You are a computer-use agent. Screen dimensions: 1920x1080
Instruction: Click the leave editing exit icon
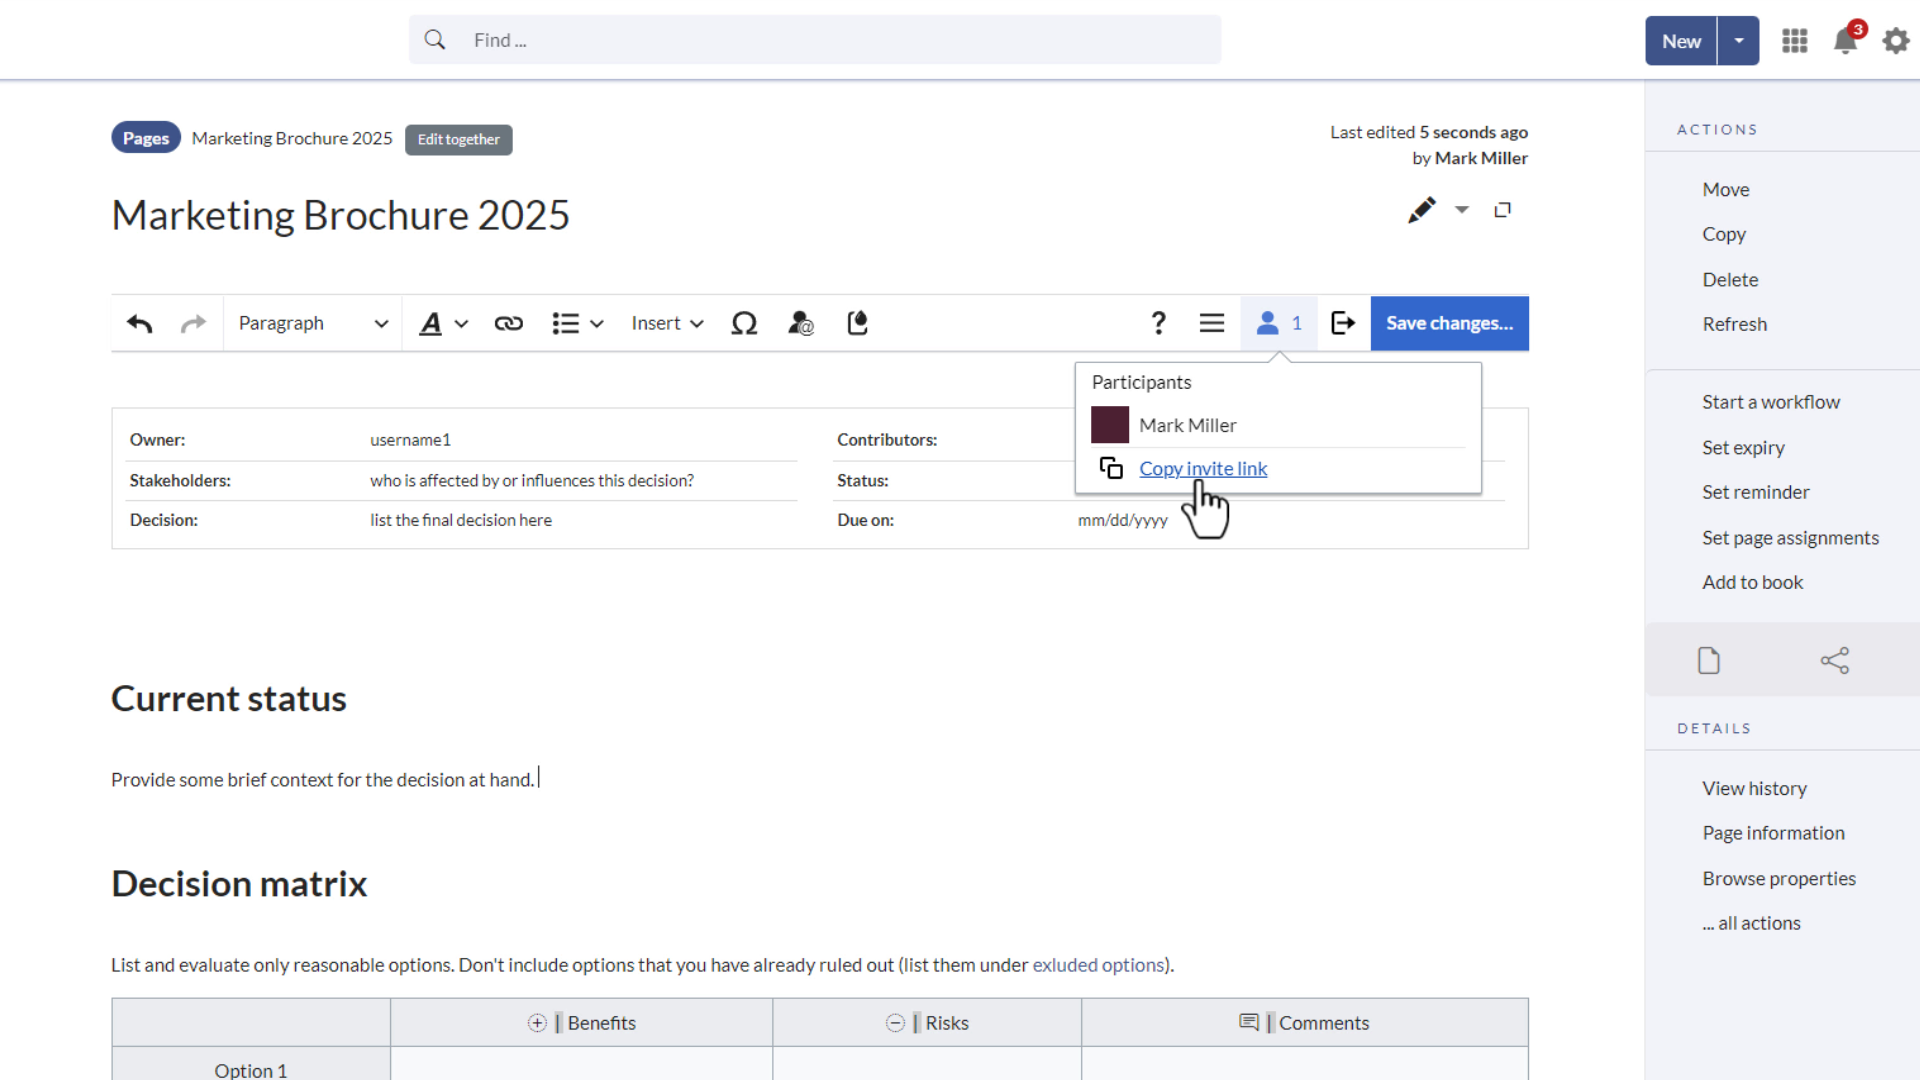coord(1343,323)
